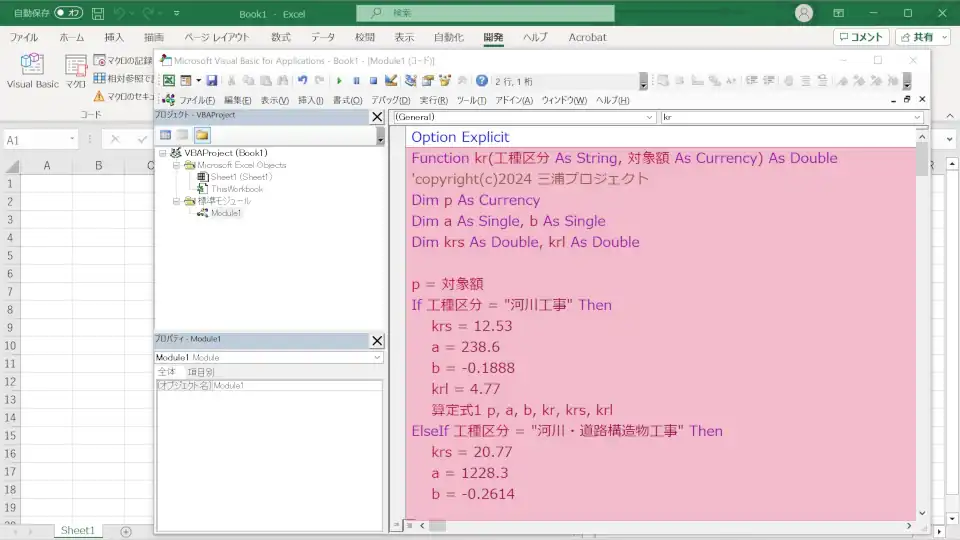This screenshot has width=960, height=540.
Task: Collapse the VBAProject (Book1) tree node
Action: [x=163, y=153]
